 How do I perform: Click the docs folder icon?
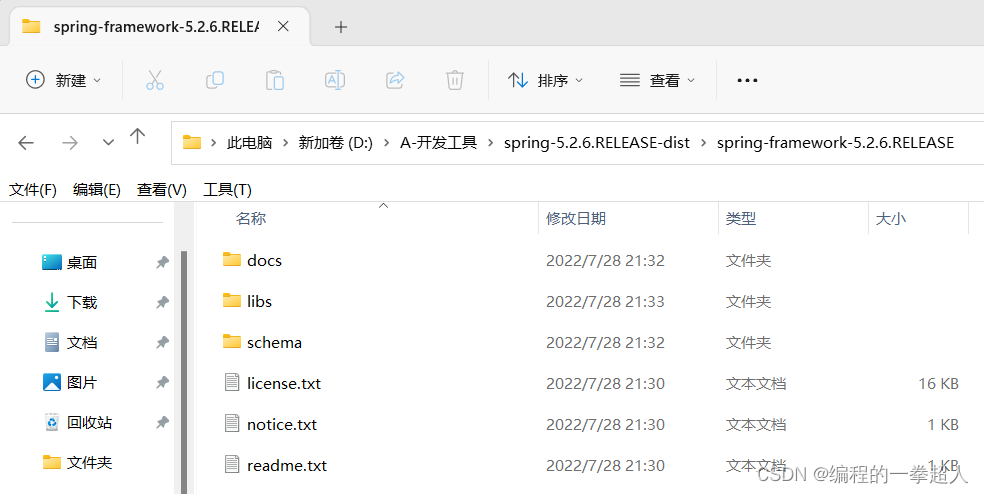coord(232,259)
